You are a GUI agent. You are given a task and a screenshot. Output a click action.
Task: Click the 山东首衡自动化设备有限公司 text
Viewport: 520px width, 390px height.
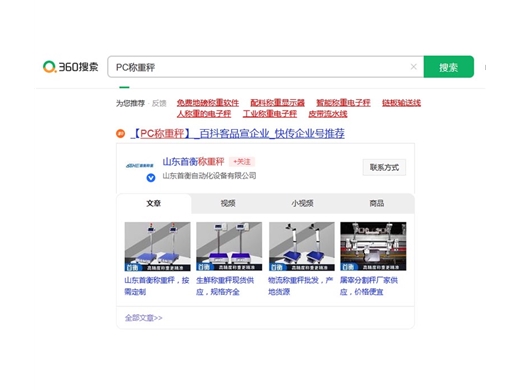point(209,176)
